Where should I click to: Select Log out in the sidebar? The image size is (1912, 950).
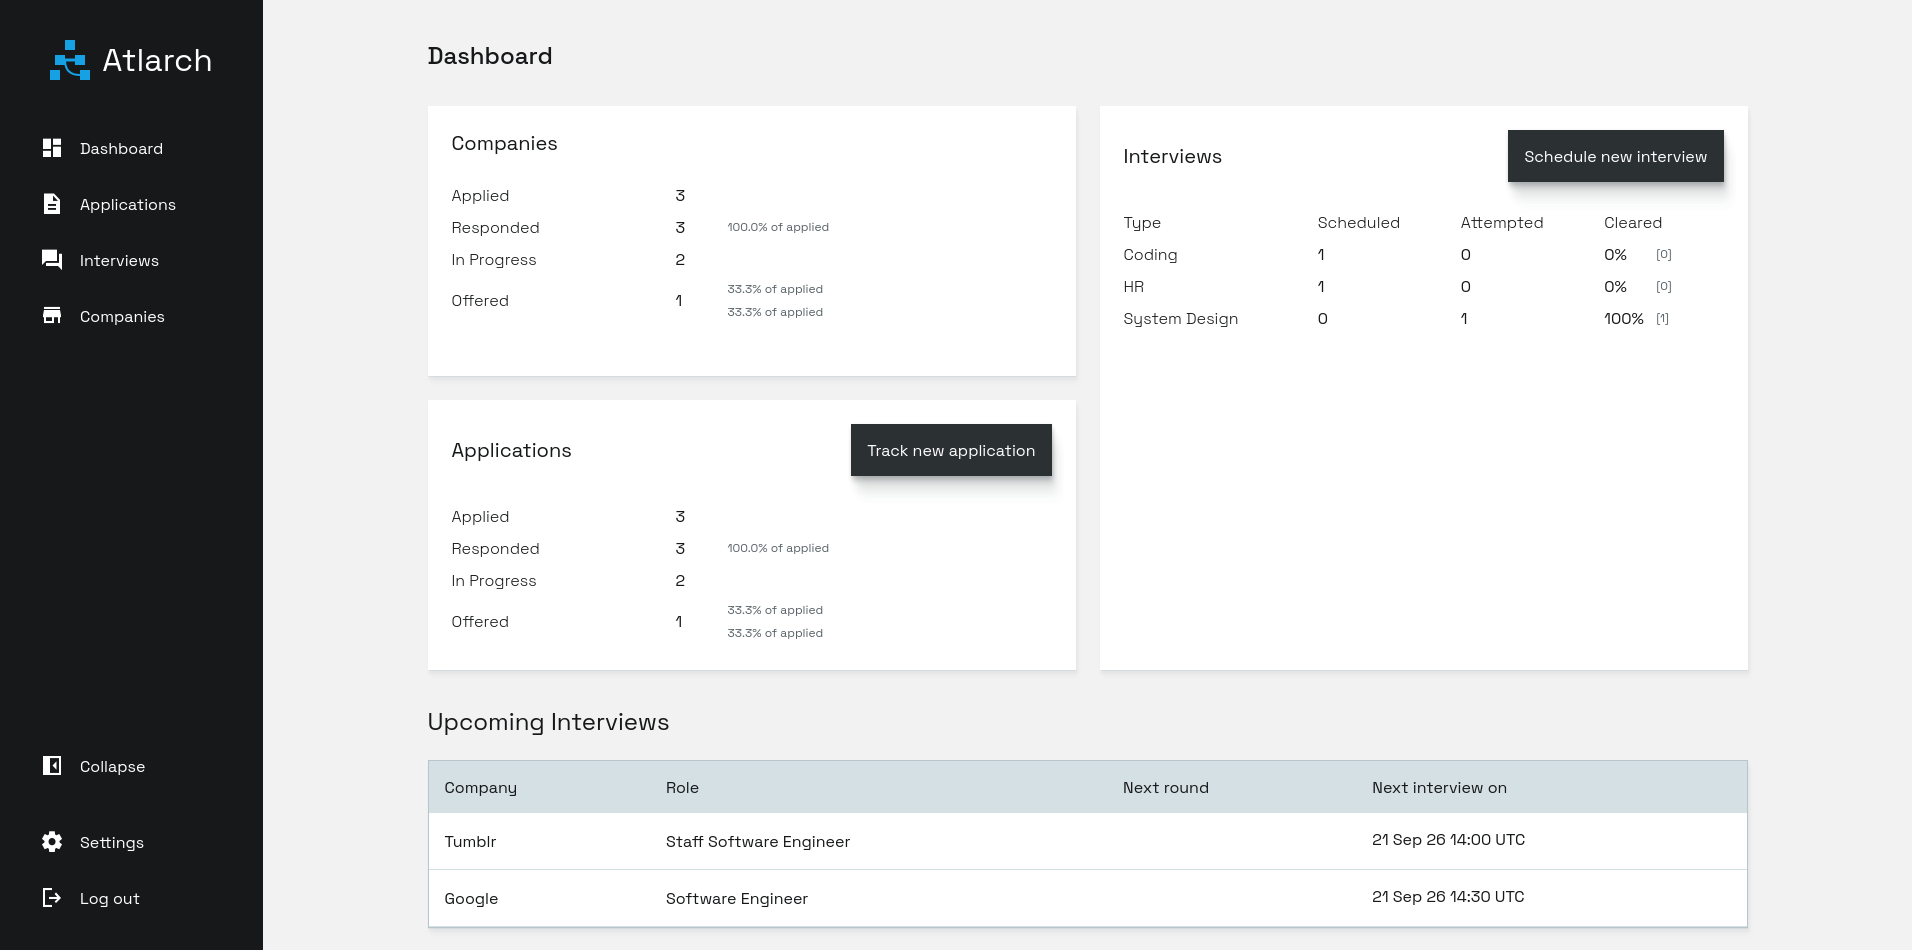pyautogui.click(x=110, y=898)
